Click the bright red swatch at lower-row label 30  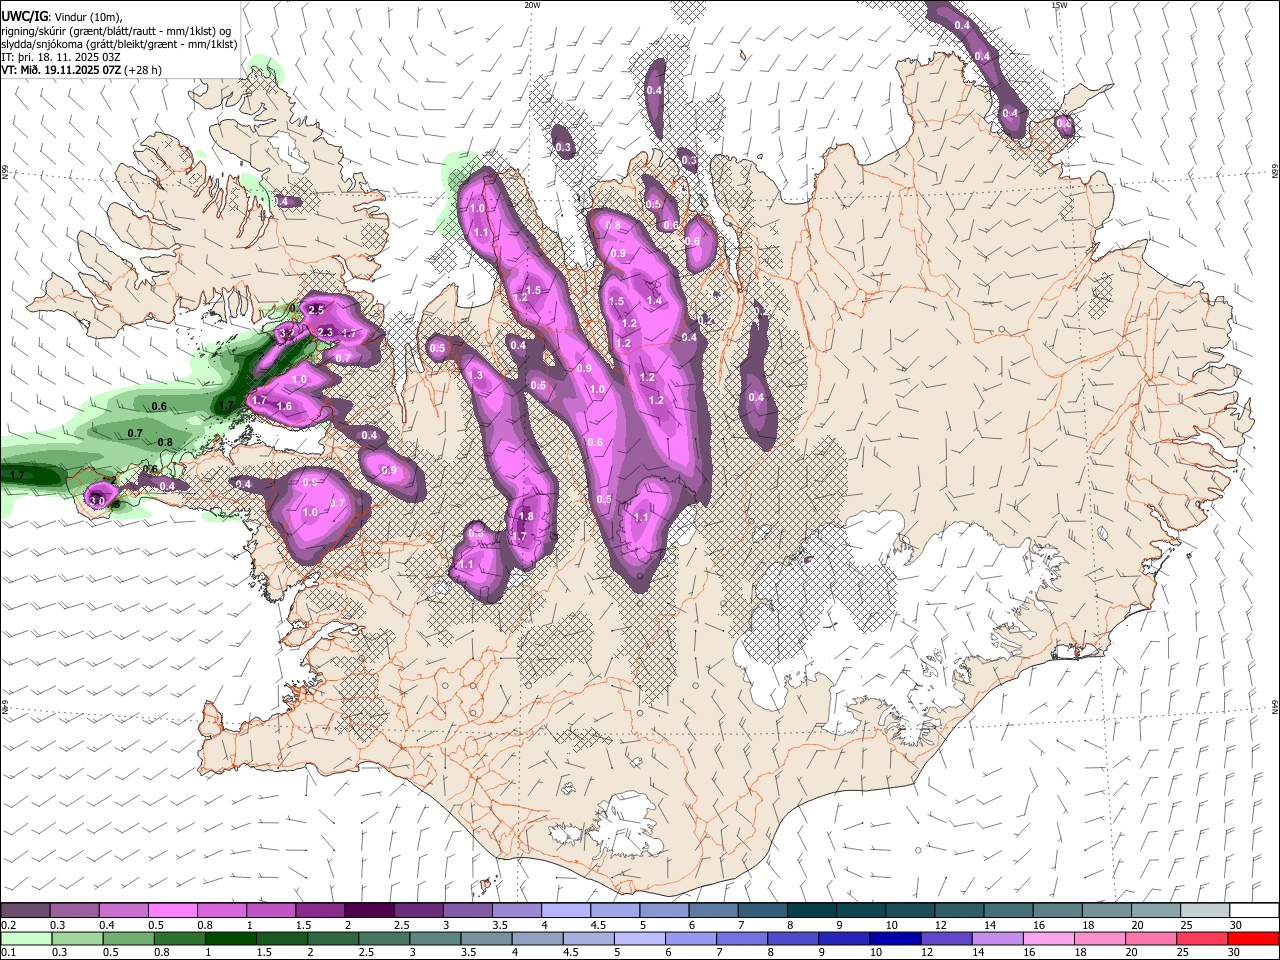[1255, 938]
